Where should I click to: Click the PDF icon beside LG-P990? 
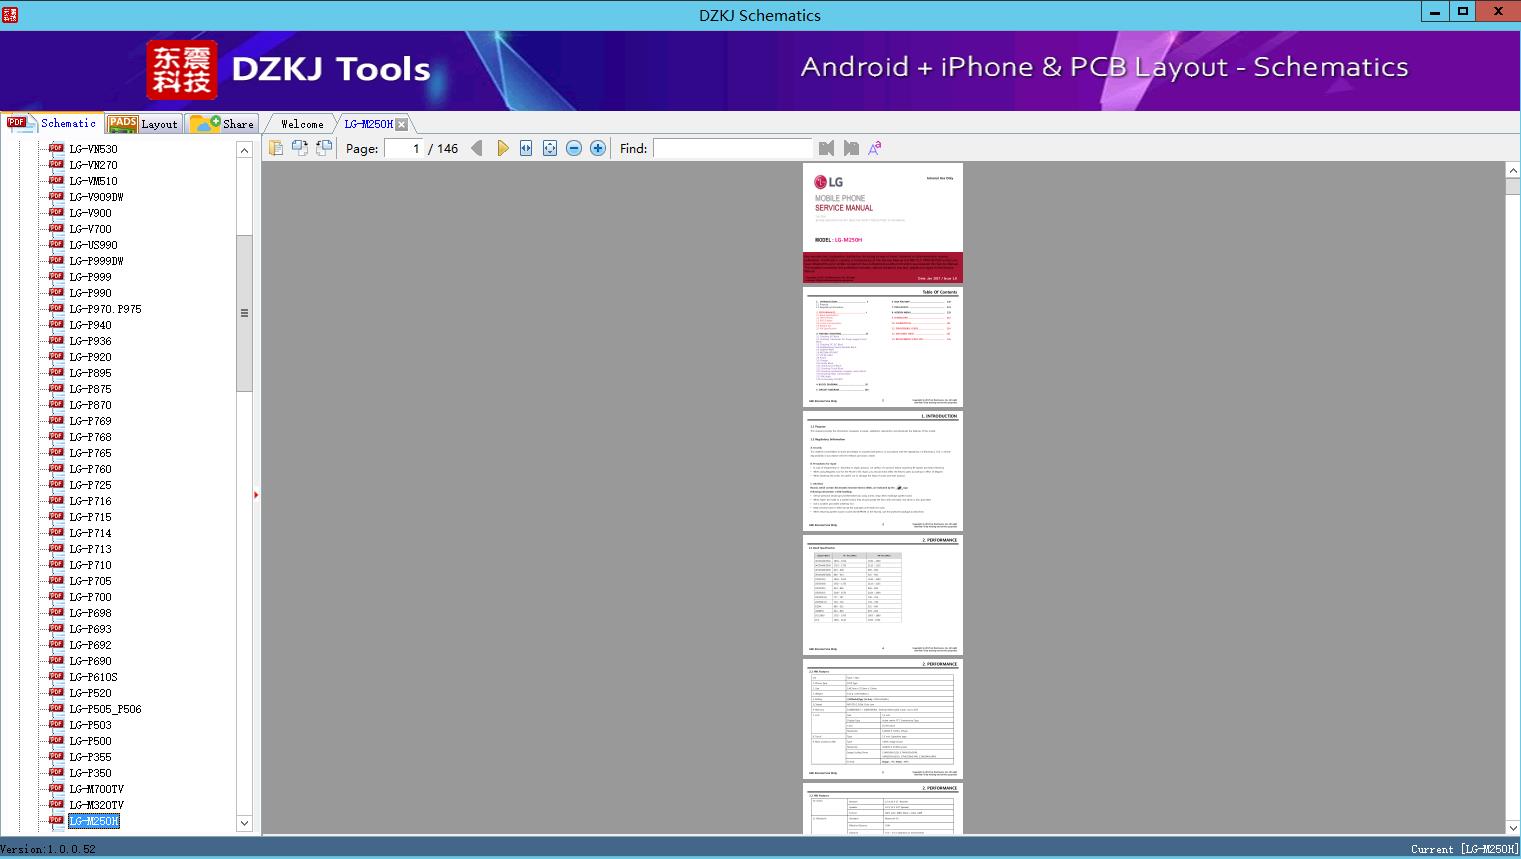[x=56, y=292]
